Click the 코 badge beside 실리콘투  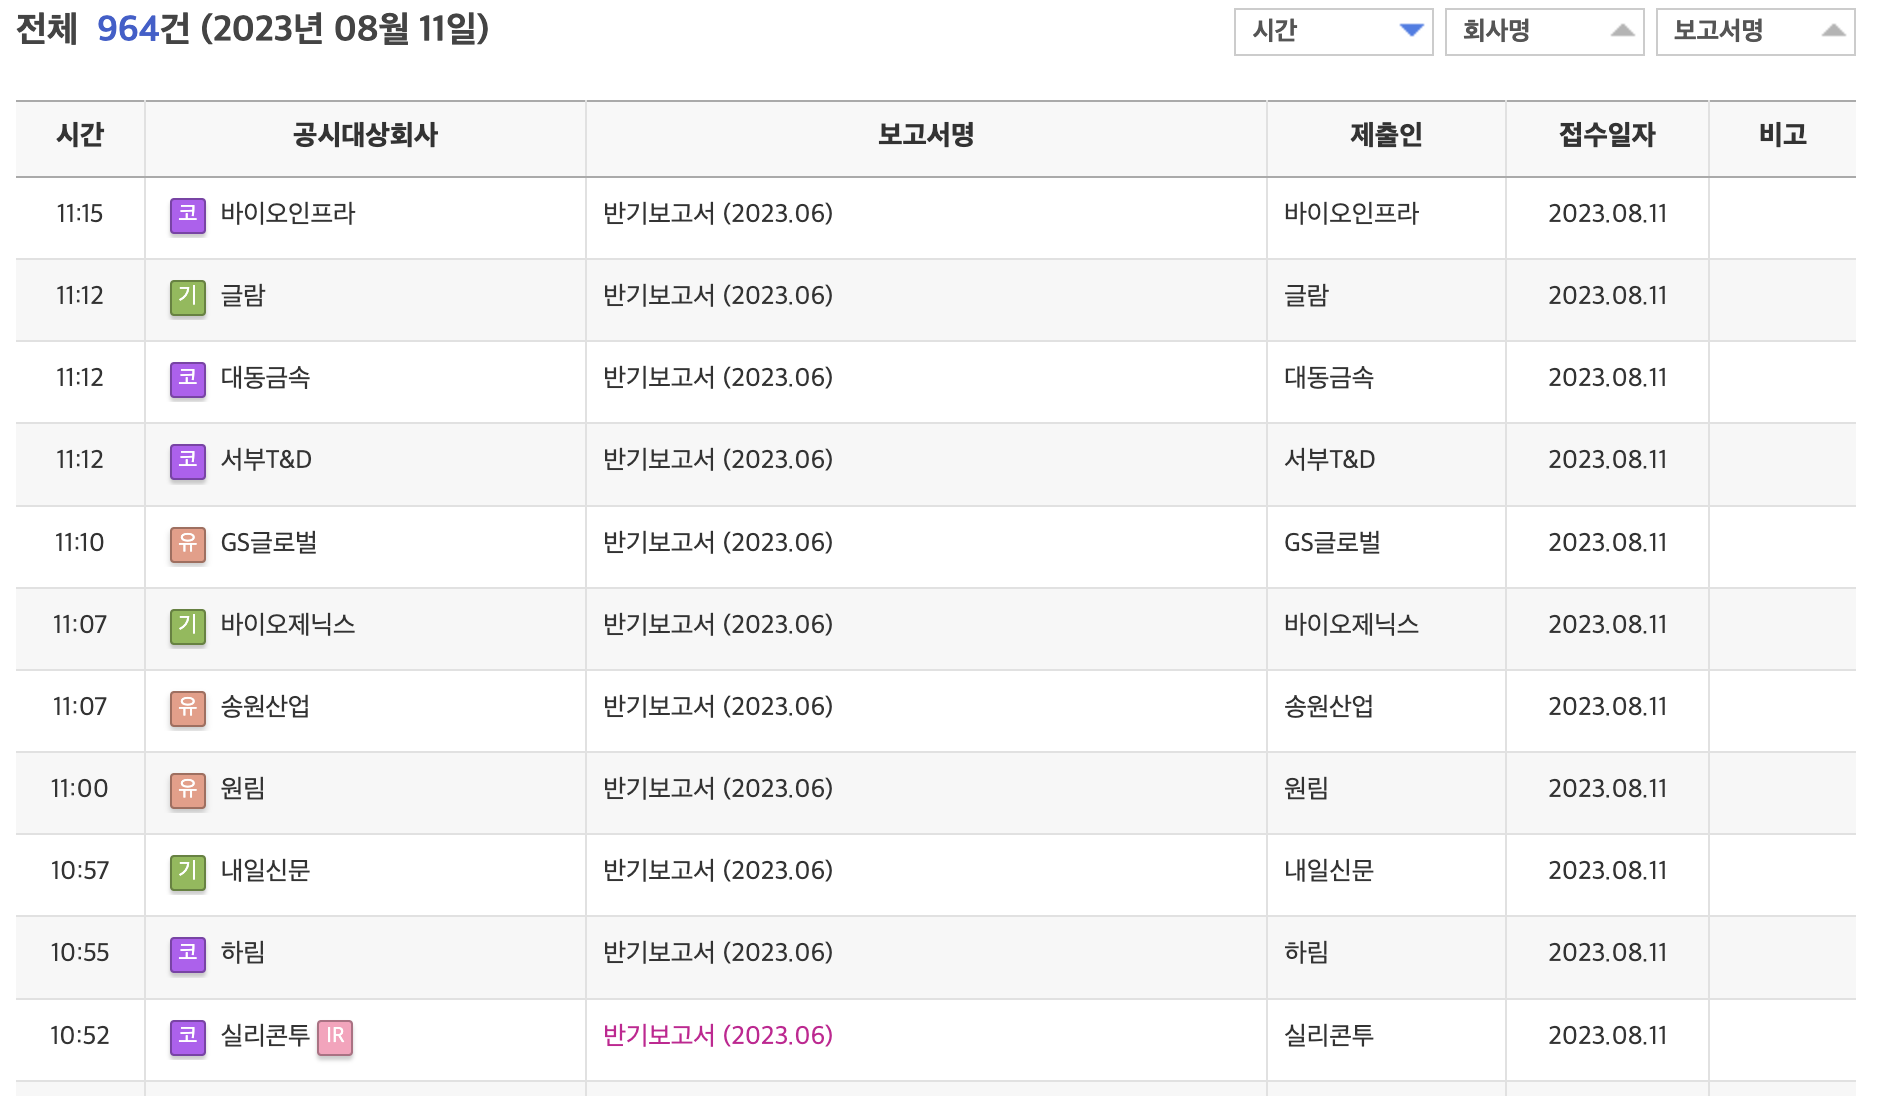[188, 1037]
